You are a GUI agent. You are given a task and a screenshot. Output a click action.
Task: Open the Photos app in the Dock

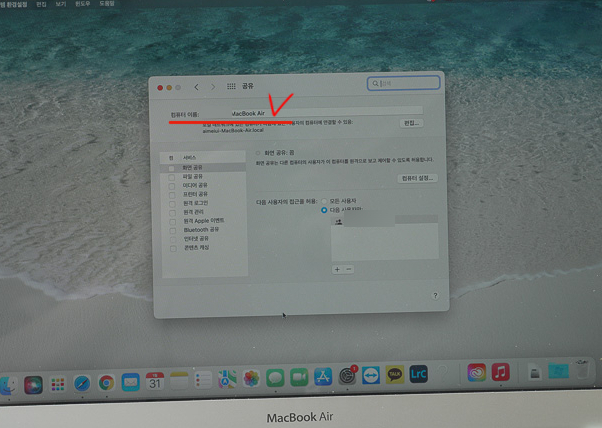click(251, 378)
